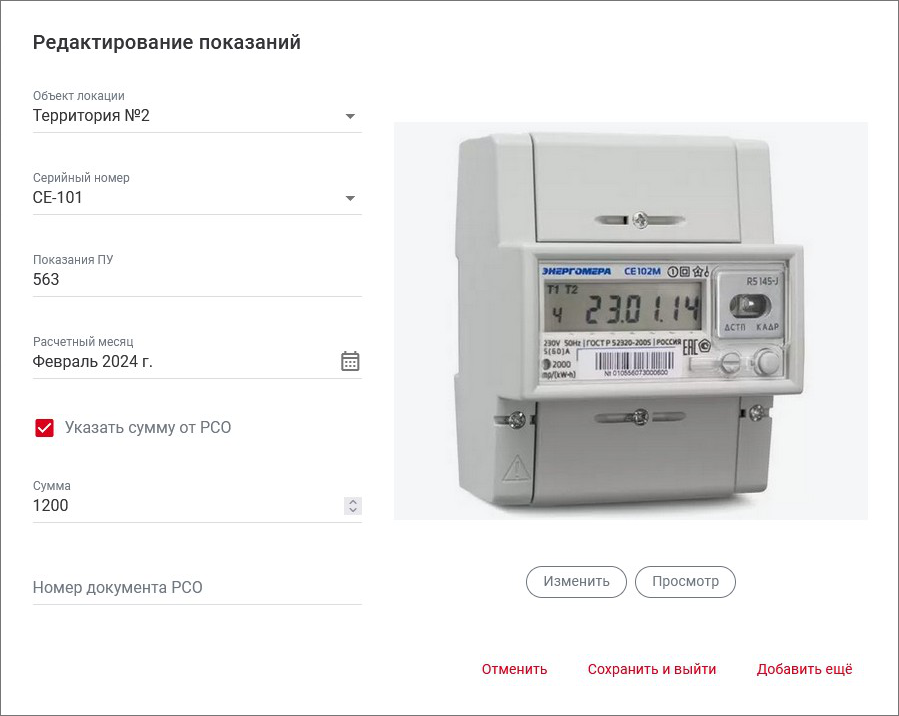
Task: Uncheck the Указать сумму от РСО checkbox
Action: click(x=45, y=428)
